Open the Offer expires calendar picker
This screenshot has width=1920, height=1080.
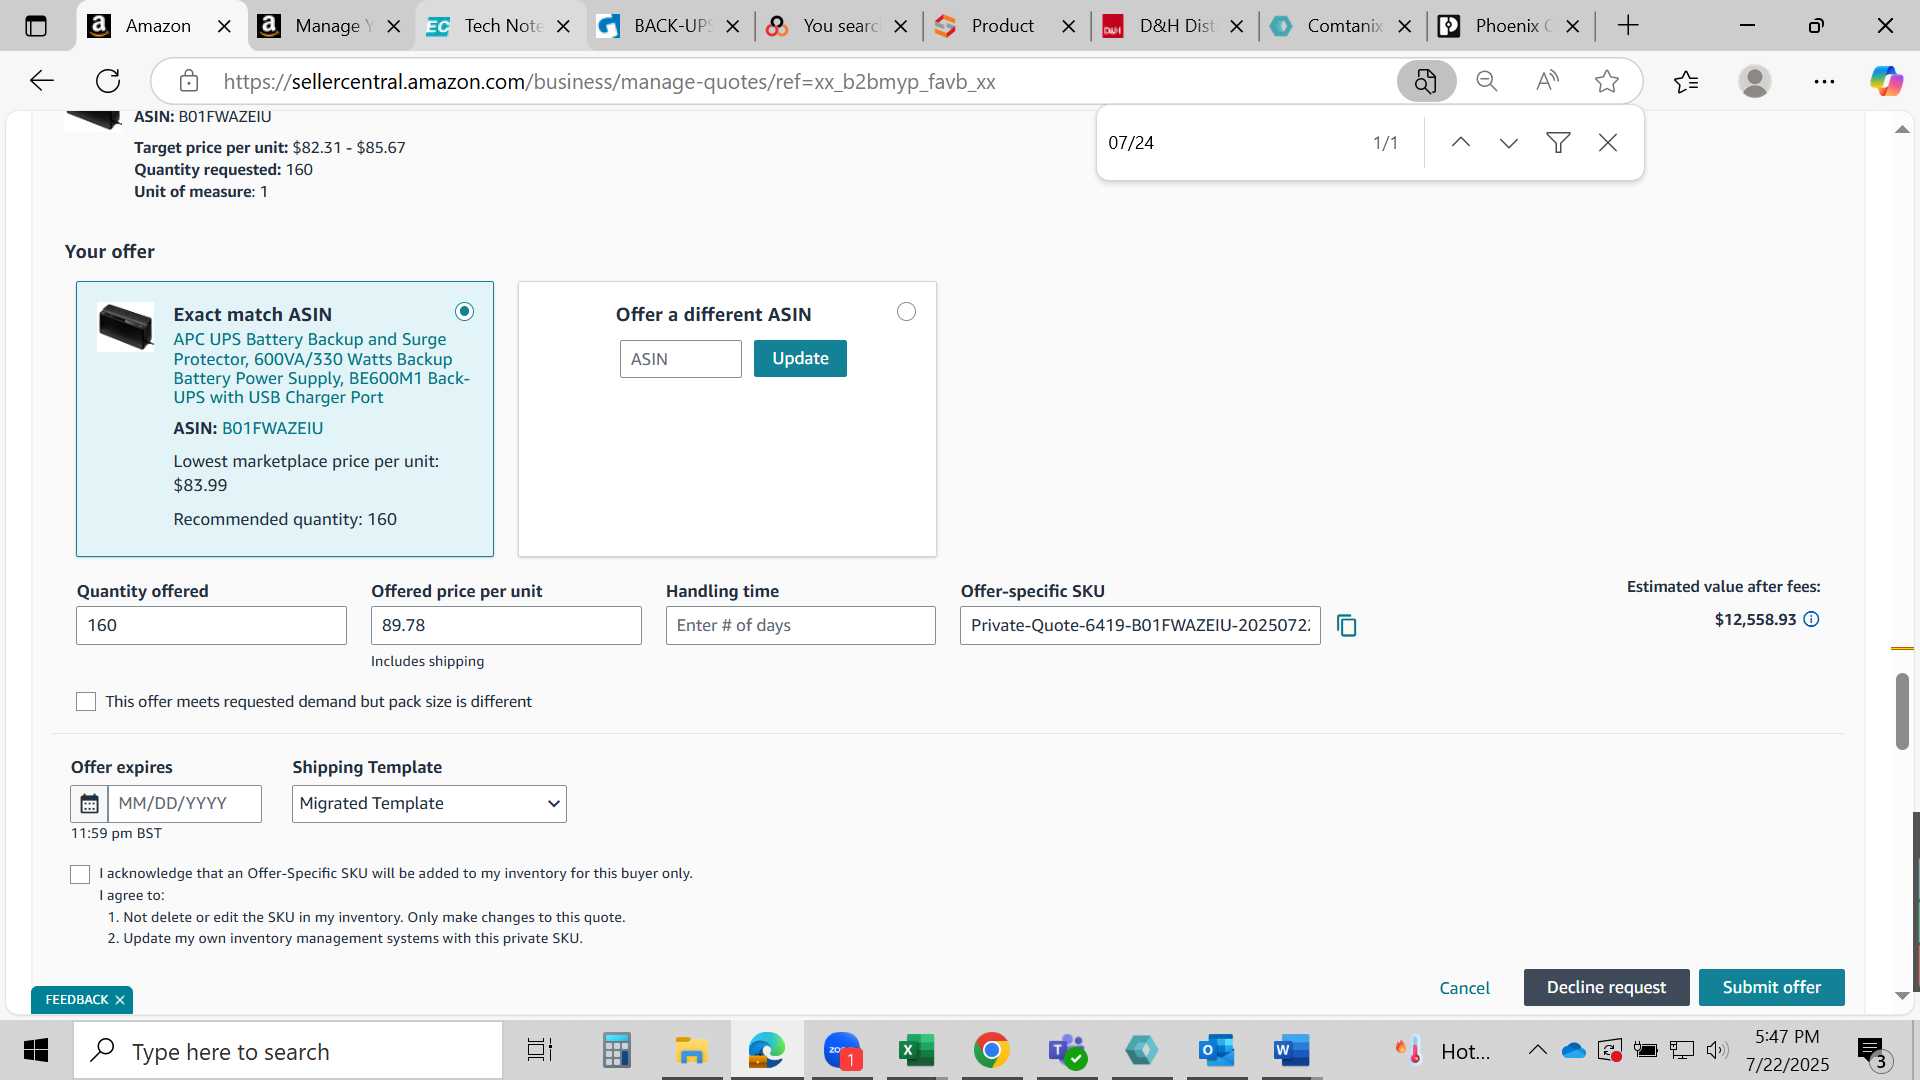[x=89, y=804]
